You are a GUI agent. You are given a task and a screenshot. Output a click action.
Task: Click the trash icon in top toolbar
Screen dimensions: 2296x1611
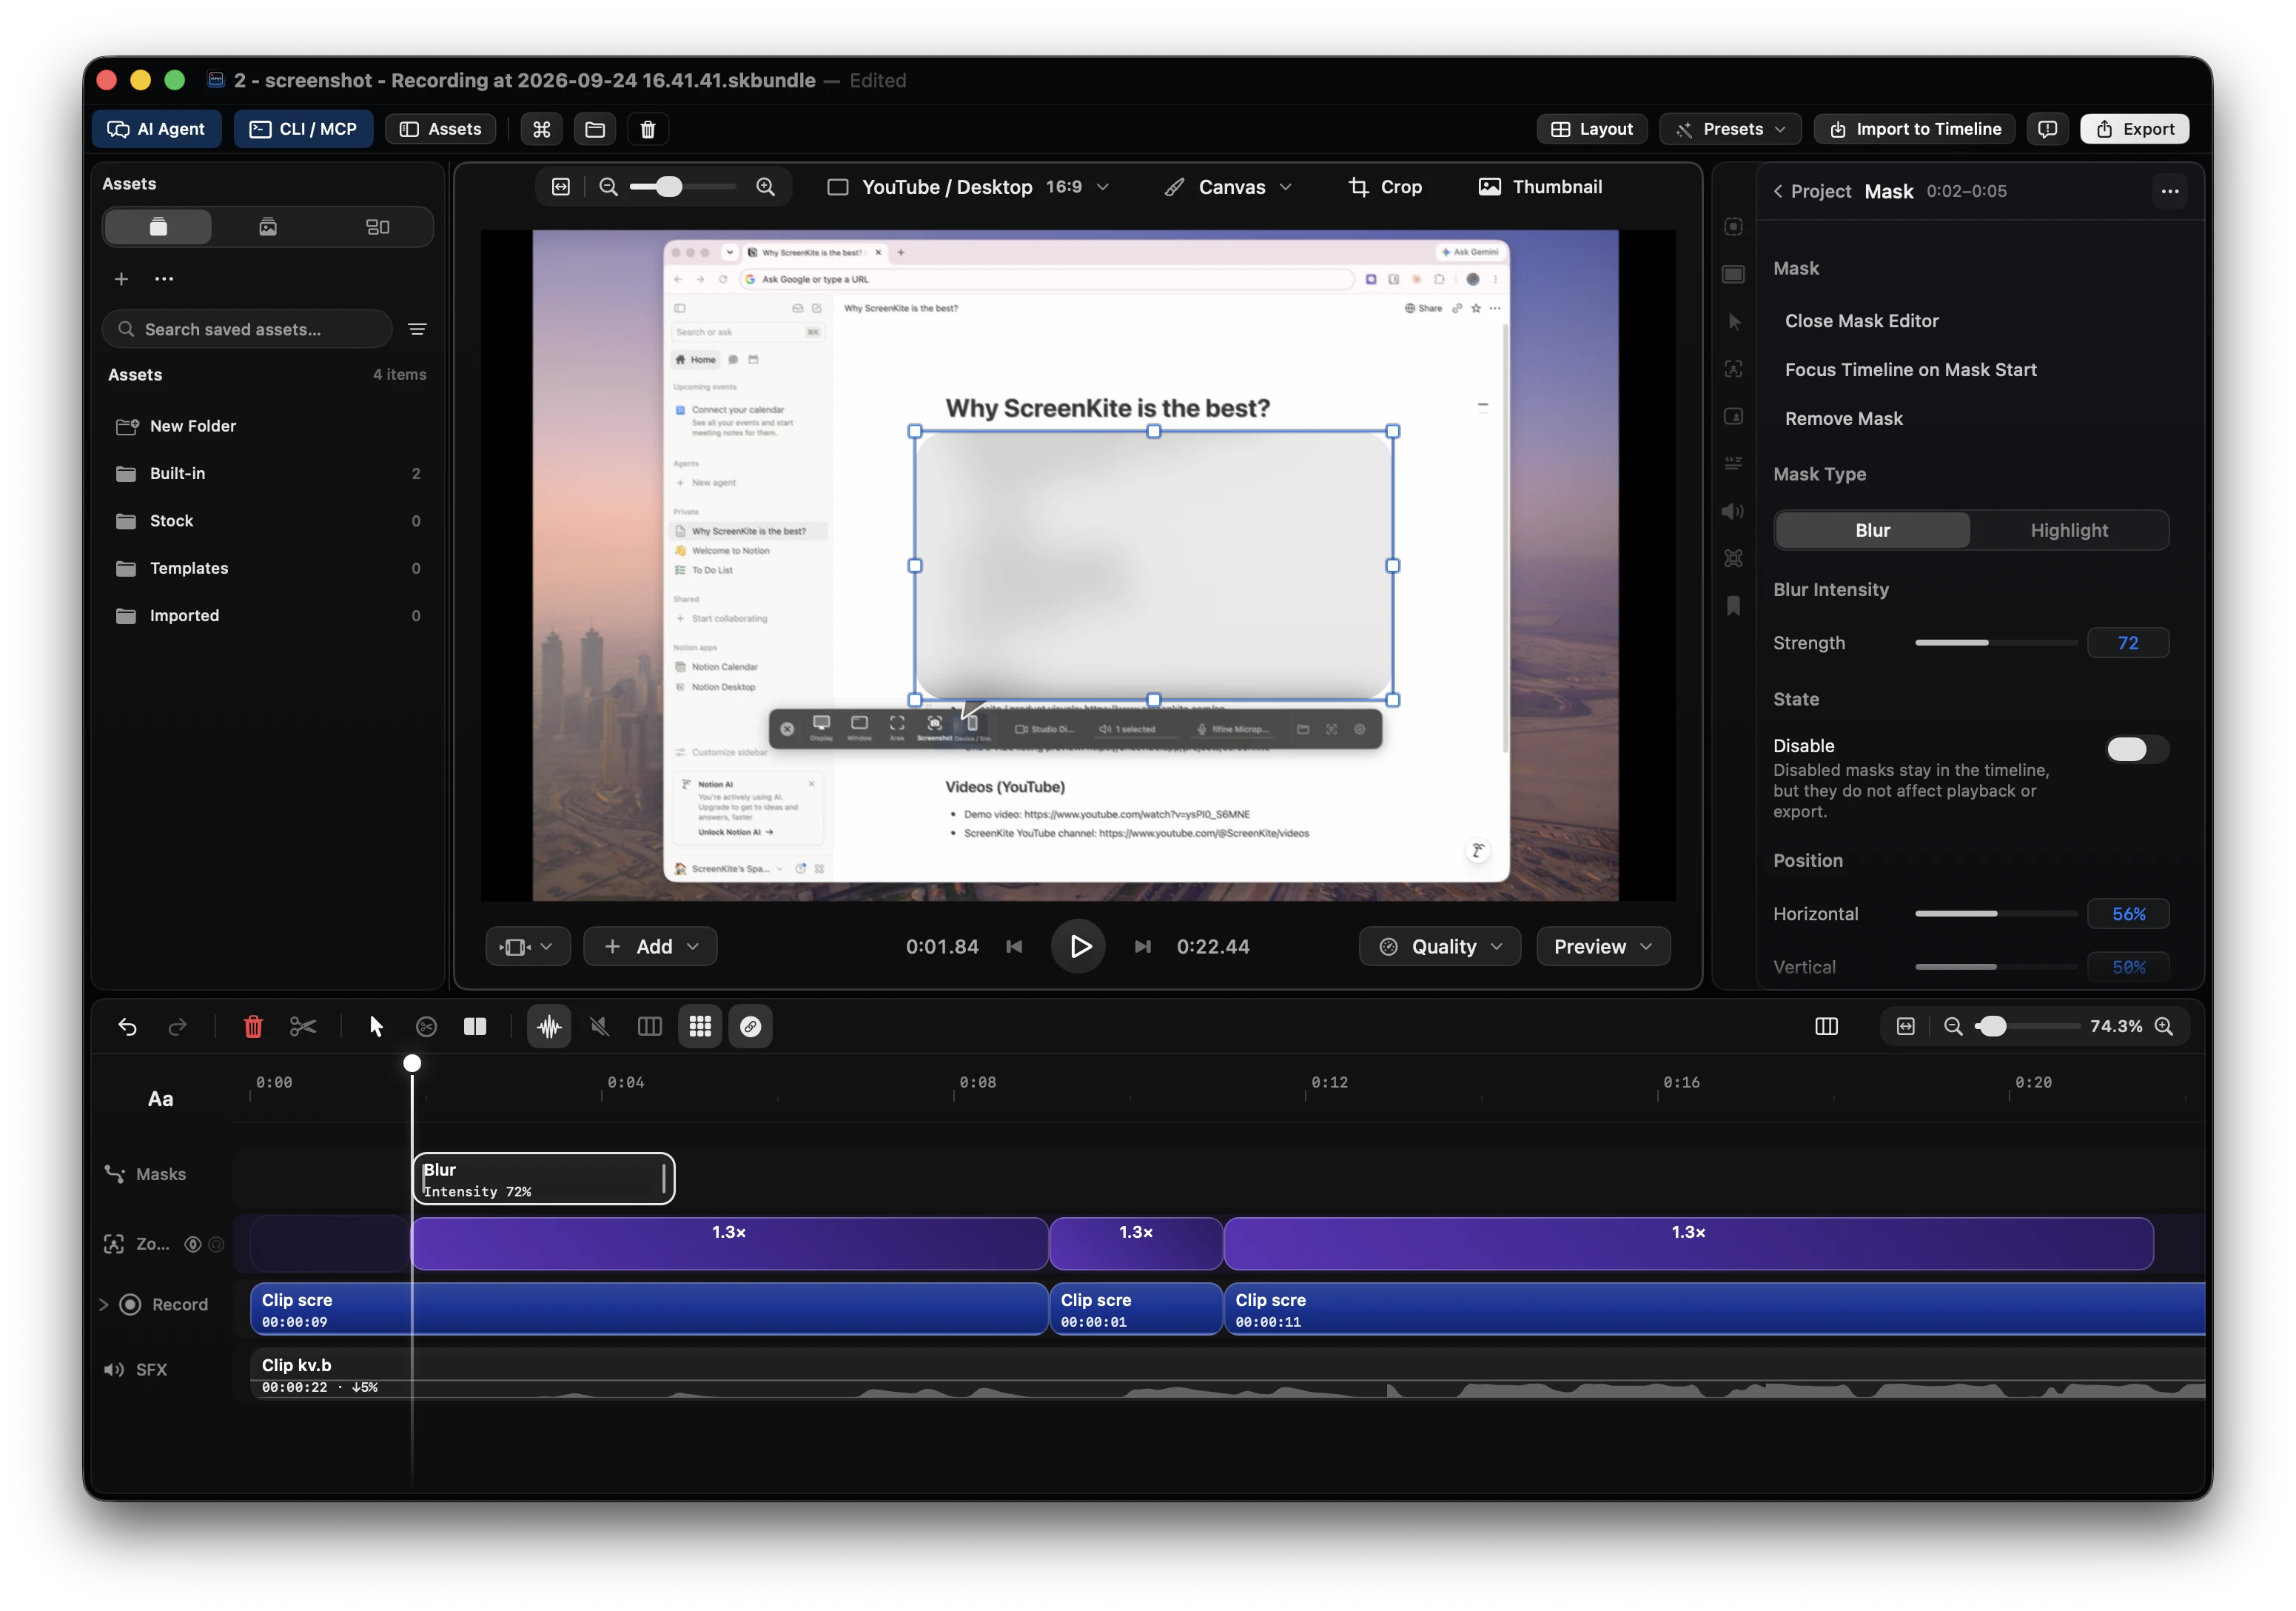click(x=648, y=129)
